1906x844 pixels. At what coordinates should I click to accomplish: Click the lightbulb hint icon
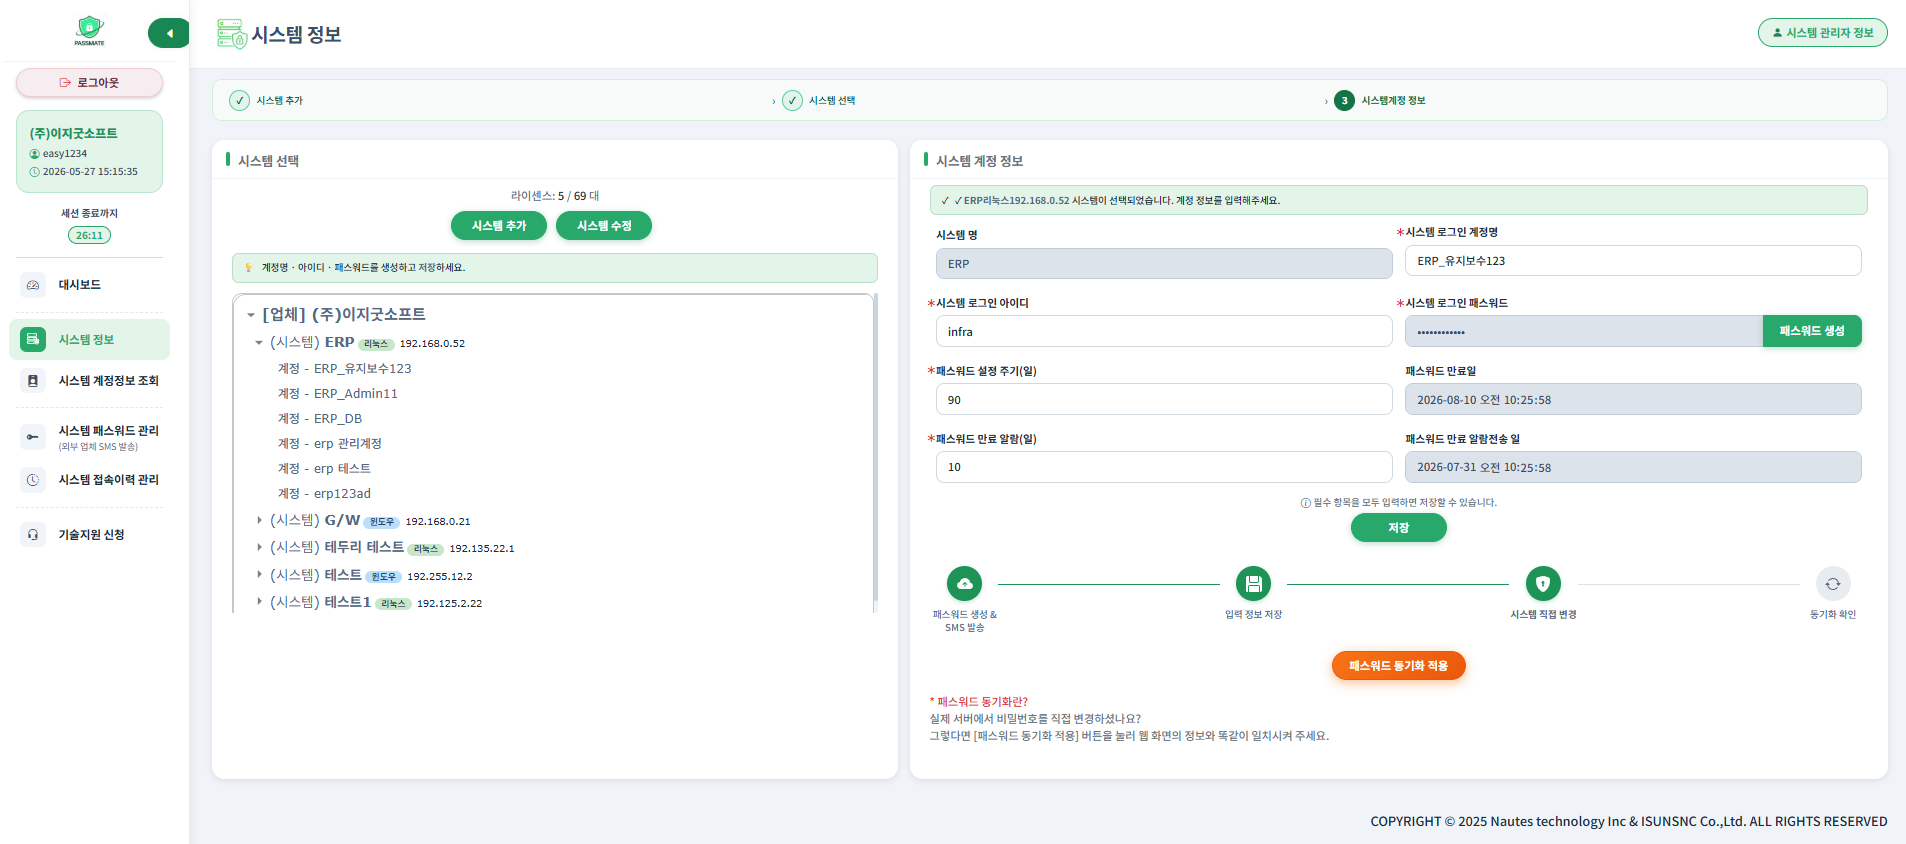[248, 268]
